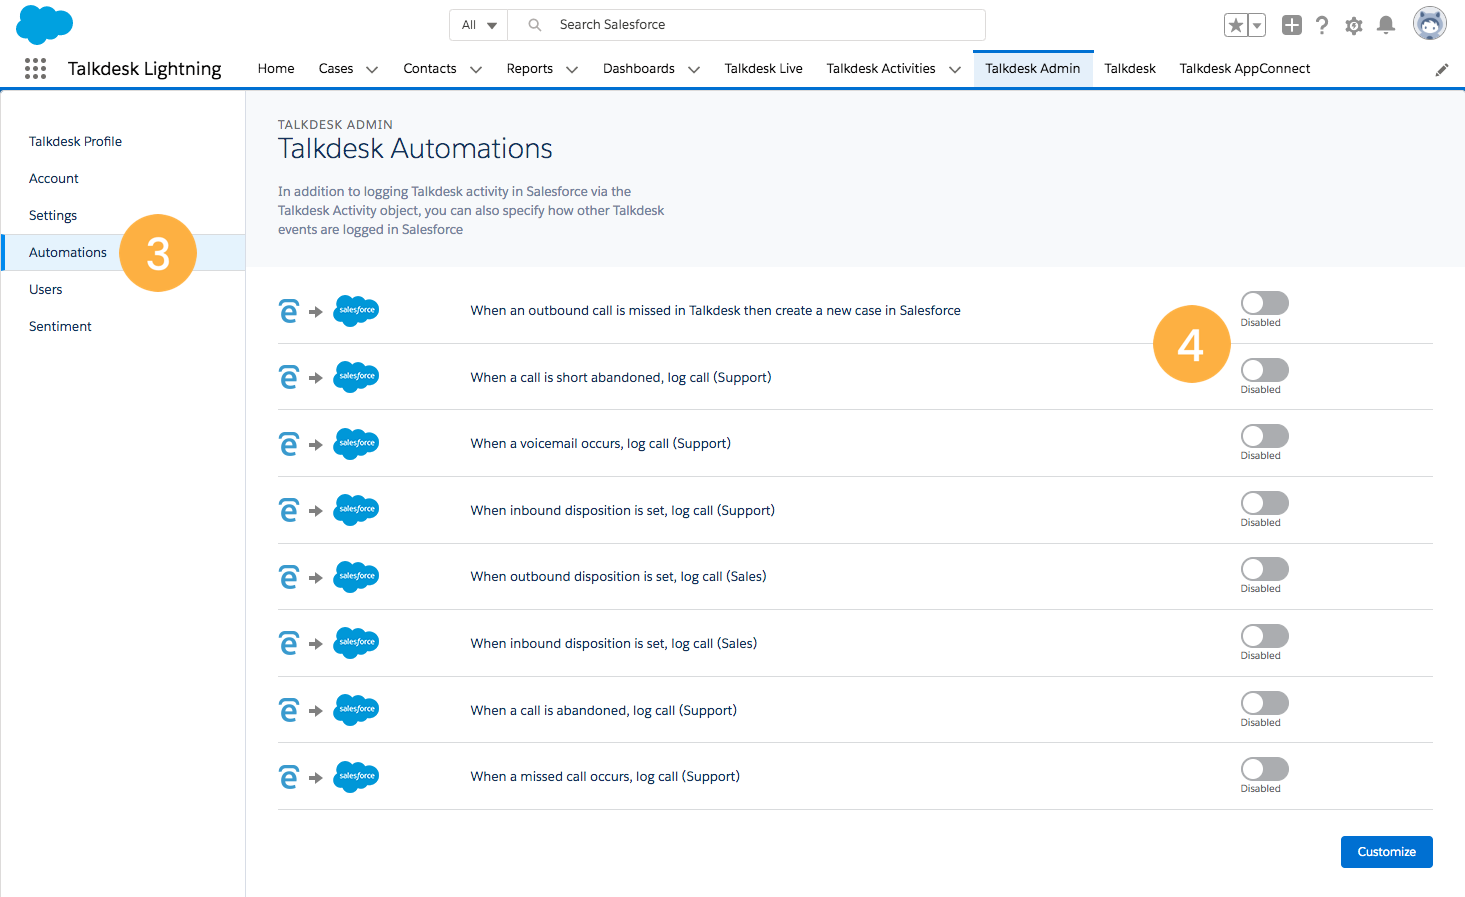This screenshot has height=897, width=1465.
Task: Expand the Dashboards tab chevron
Action: click(694, 69)
